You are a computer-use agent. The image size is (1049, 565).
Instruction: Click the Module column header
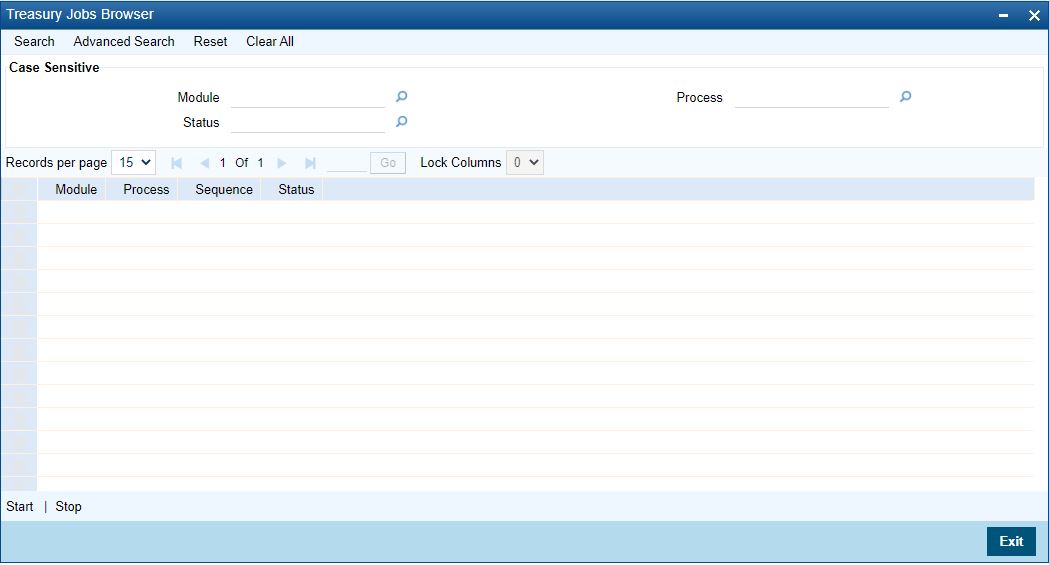coord(76,189)
